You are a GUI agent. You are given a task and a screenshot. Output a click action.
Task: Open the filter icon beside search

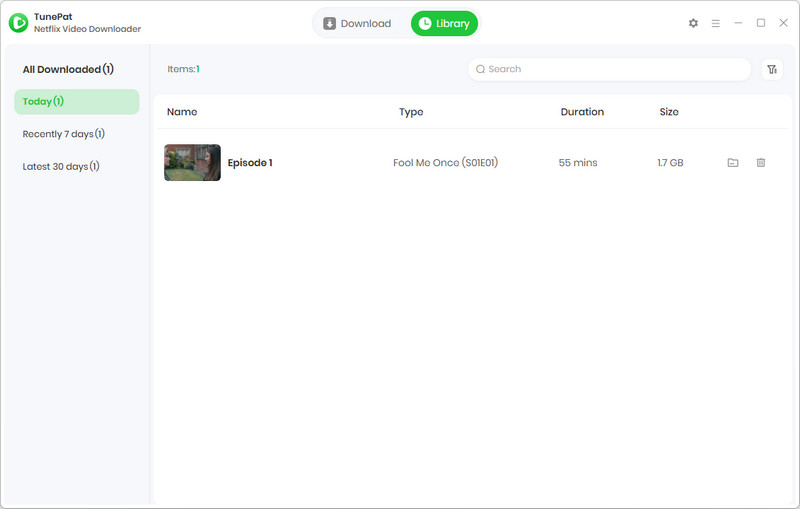[x=772, y=69]
